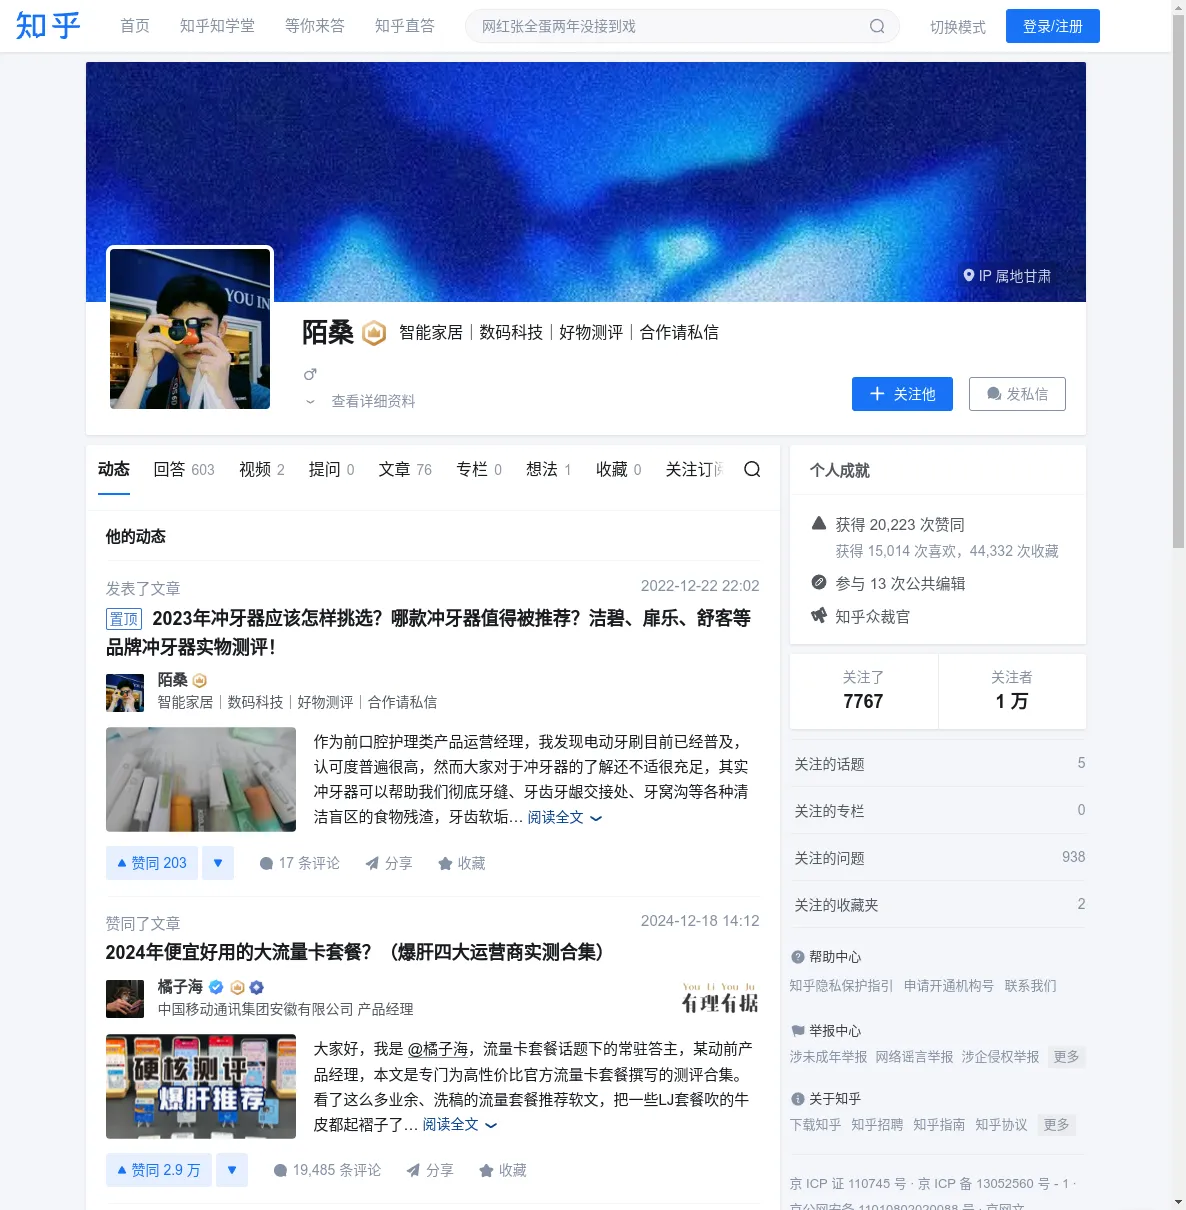The width and height of the screenshot is (1186, 1210).
Task: Click the Zhihu 知乎 logo
Action: click(x=48, y=26)
